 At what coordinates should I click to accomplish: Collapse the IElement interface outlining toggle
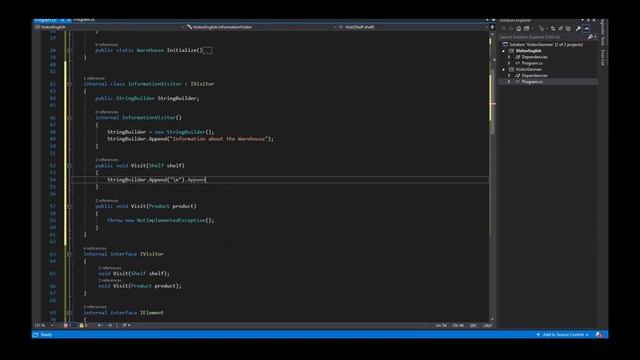(69, 313)
